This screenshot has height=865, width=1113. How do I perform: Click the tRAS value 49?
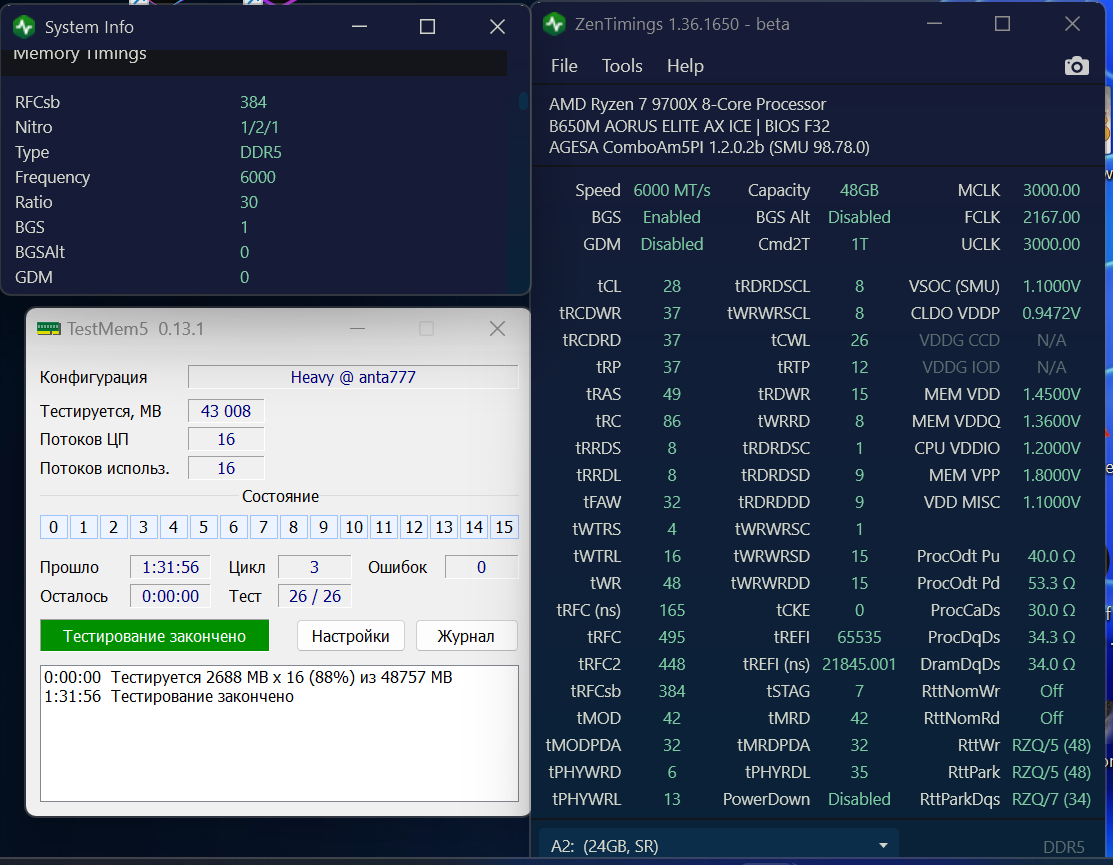671,394
